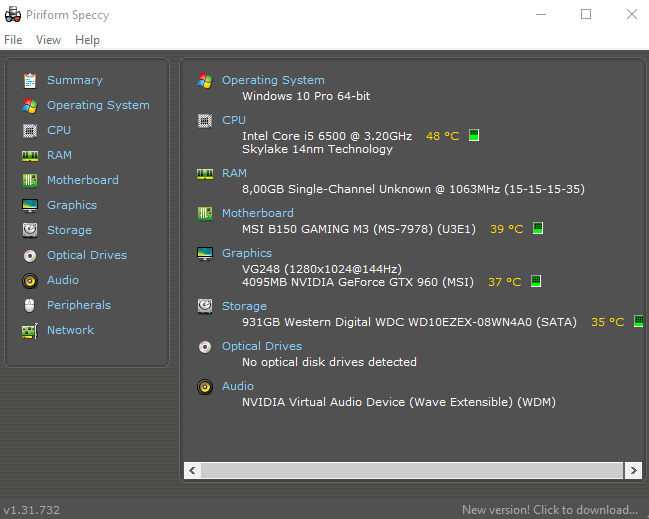Click the Operating System heading link in summary
Image resolution: width=649 pixels, height=519 pixels.
pyautogui.click(x=273, y=80)
